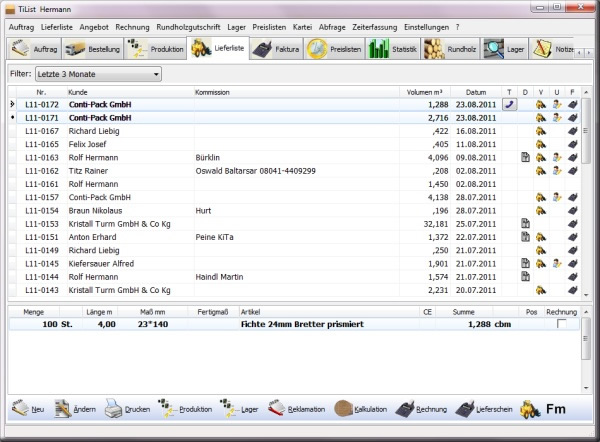Click the user icon in row L11-0145
Viewport: 600px width, 442px height.
click(557, 263)
